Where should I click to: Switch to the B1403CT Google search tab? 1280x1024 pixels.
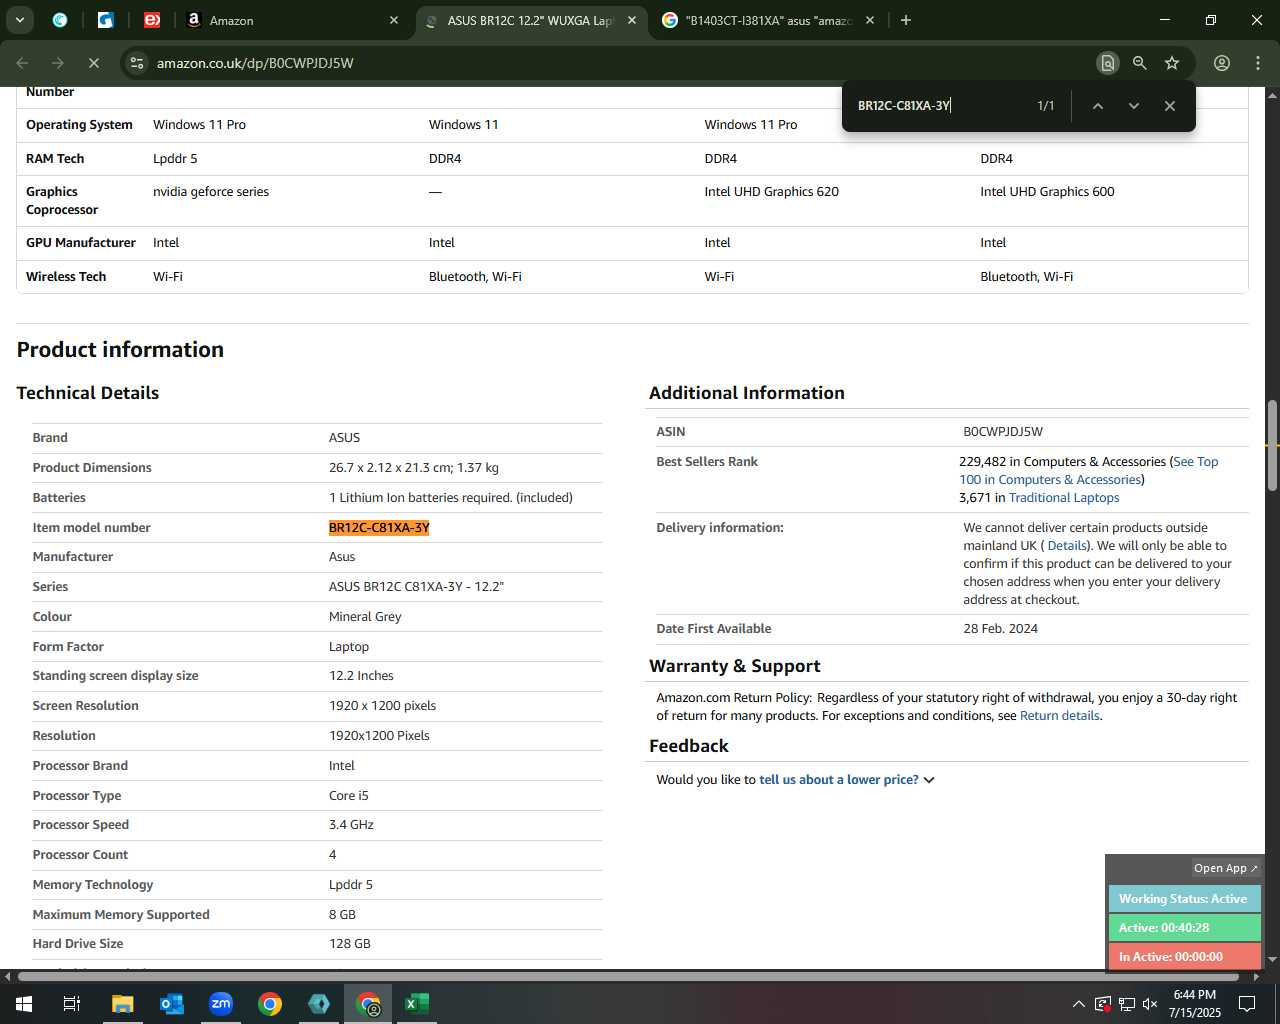(x=767, y=20)
